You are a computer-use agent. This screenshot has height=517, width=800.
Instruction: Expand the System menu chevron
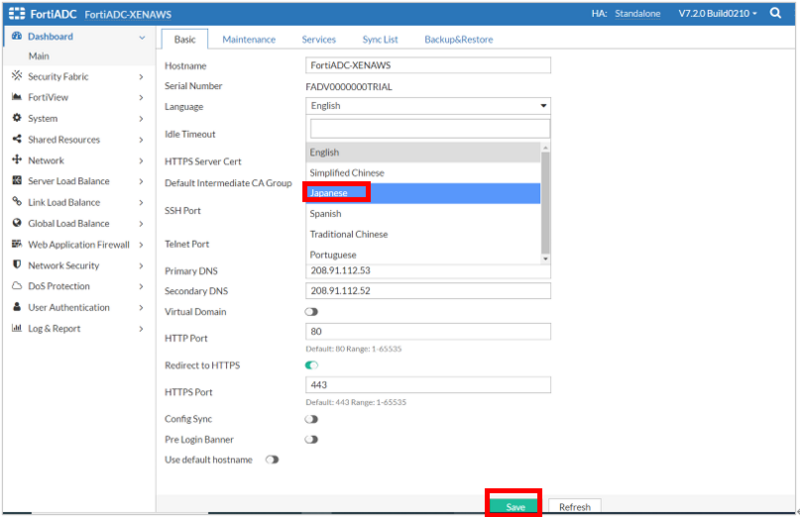tap(141, 119)
